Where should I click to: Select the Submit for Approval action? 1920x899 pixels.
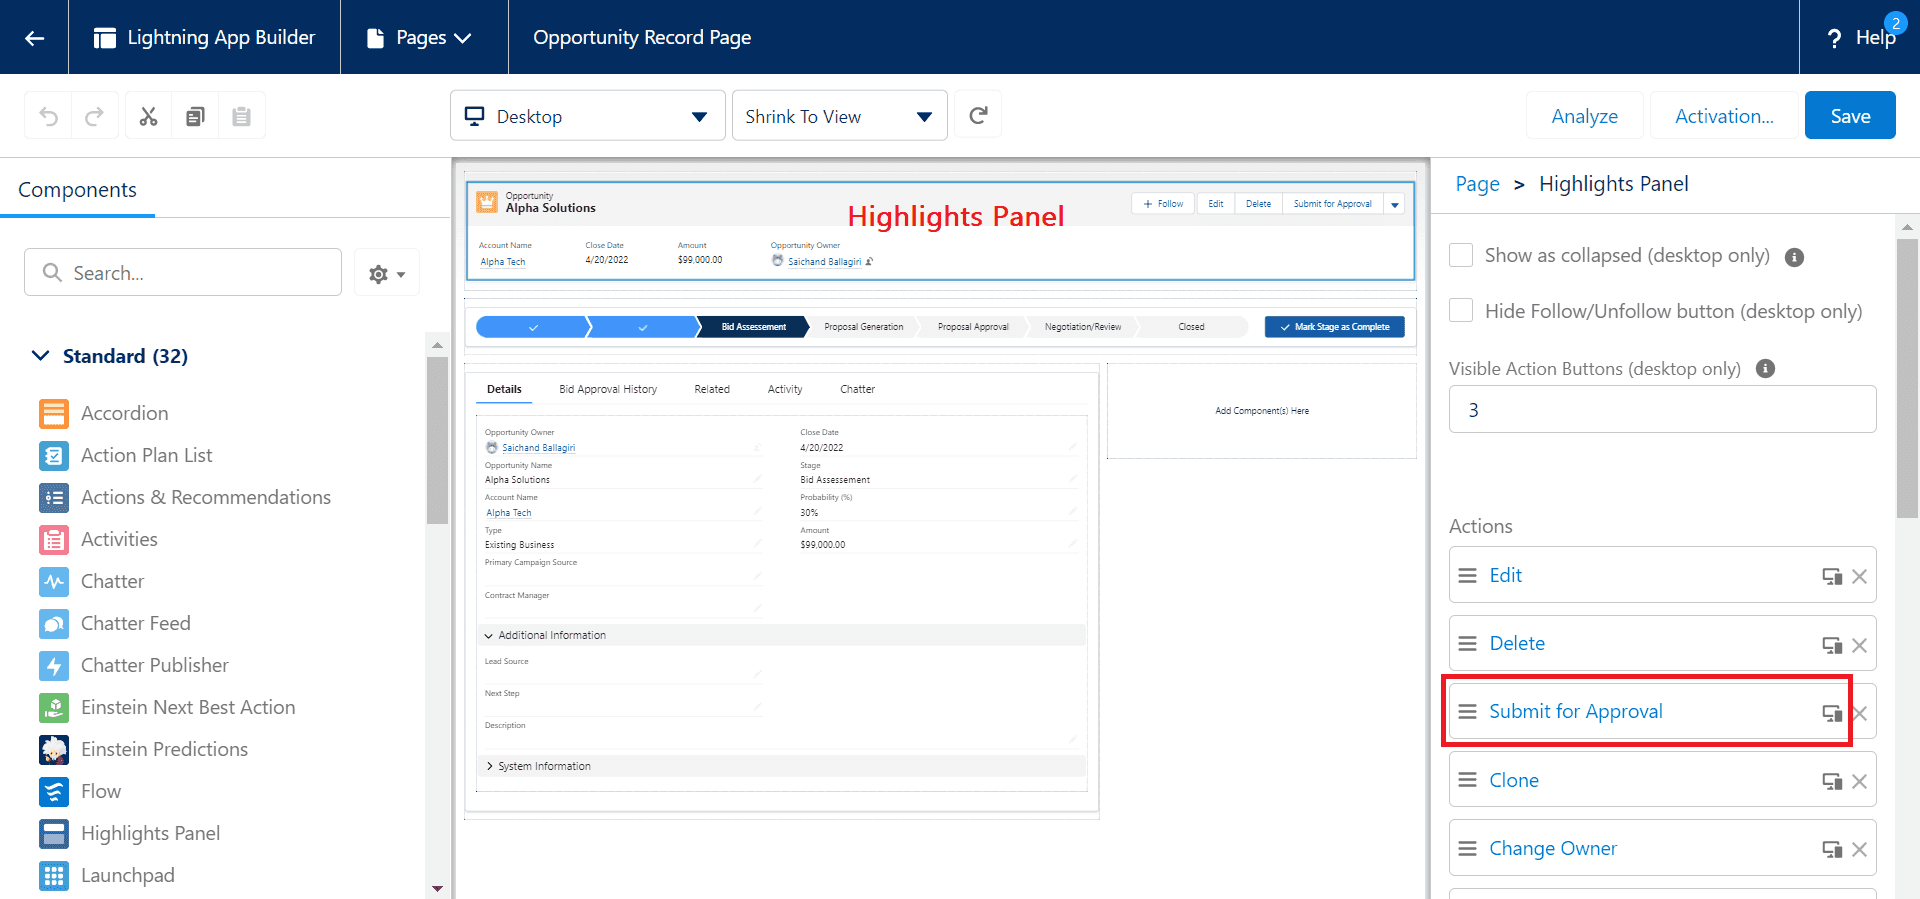pos(1662,712)
